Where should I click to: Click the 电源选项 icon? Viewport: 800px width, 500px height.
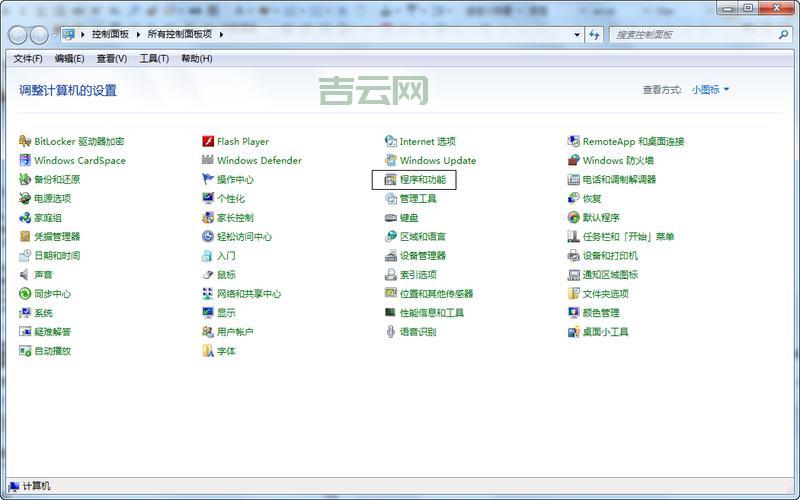tap(24, 198)
